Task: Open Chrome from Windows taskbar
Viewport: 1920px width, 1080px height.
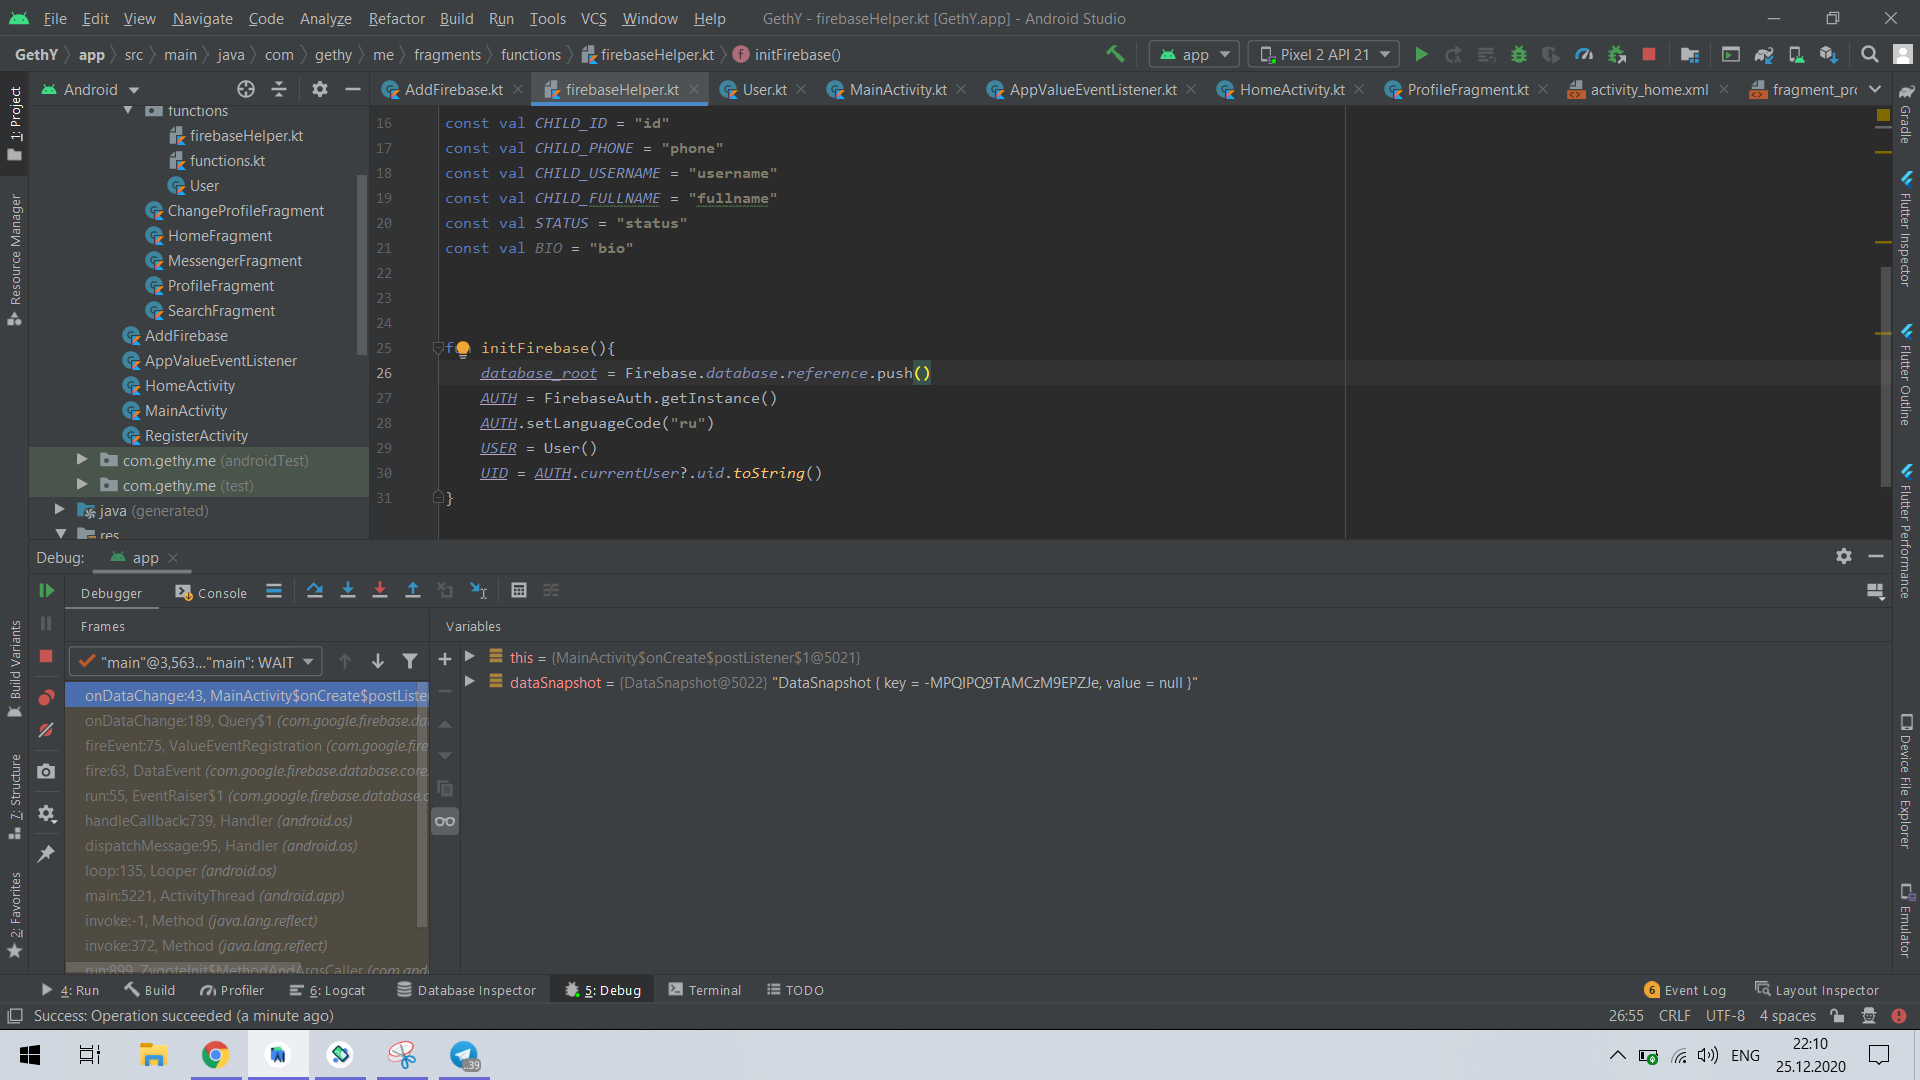Action: (215, 1055)
